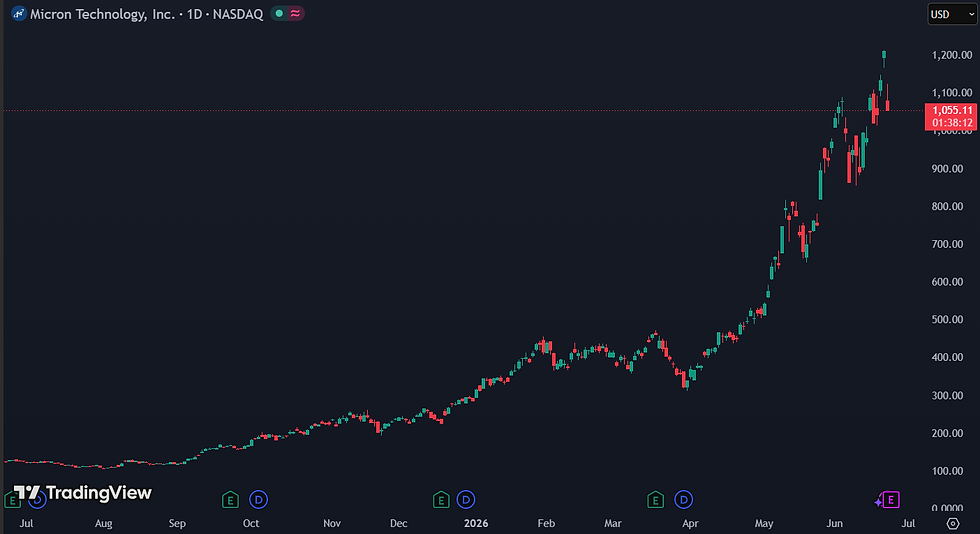Screen dimensions: 980x534
Task: Open chart settings gear icon
Action: click(x=952, y=523)
